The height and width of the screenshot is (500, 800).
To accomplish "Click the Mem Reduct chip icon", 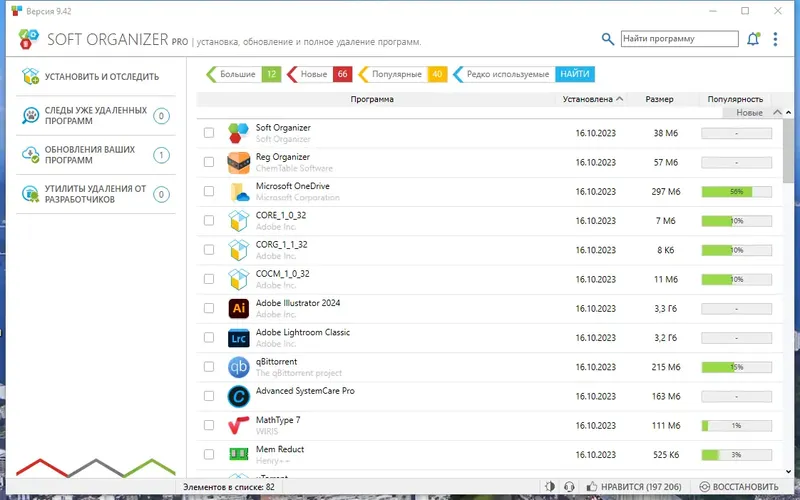I will [x=238, y=454].
